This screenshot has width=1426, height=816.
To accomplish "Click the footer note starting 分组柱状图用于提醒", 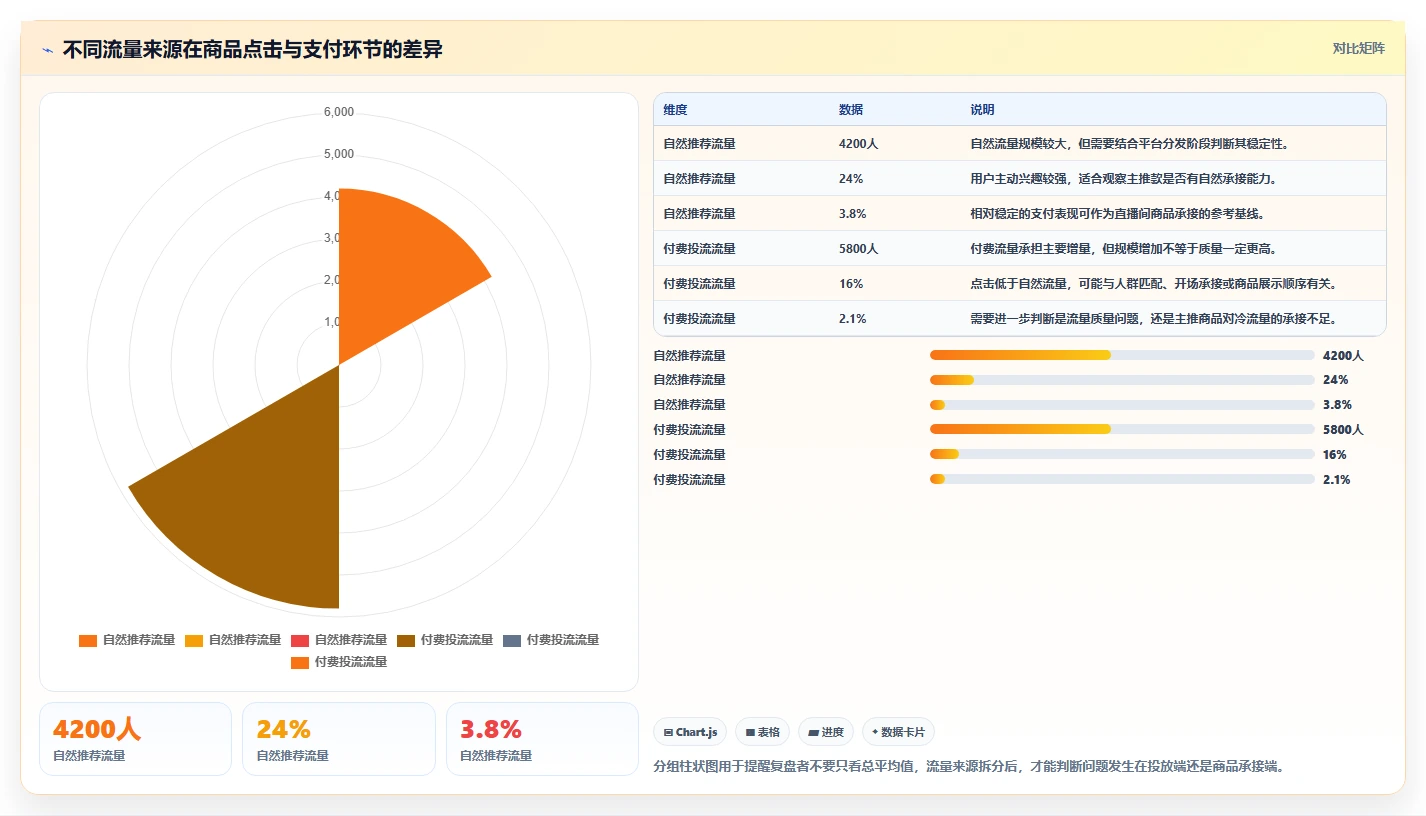I will click(x=968, y=767).
